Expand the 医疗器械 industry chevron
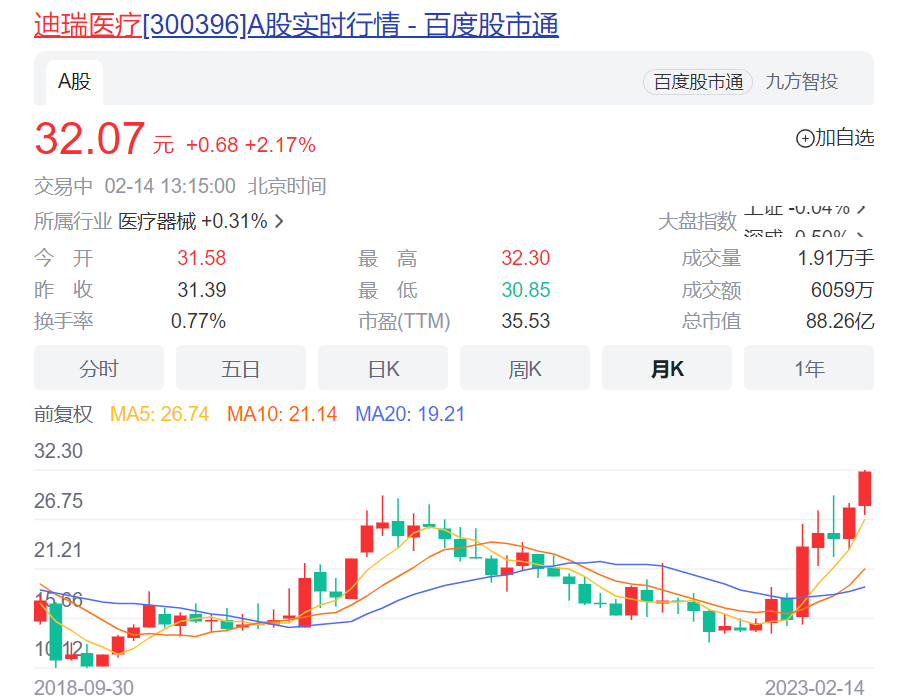The height and width of the screenshot is (699, 914). click(x=279, y=222)
